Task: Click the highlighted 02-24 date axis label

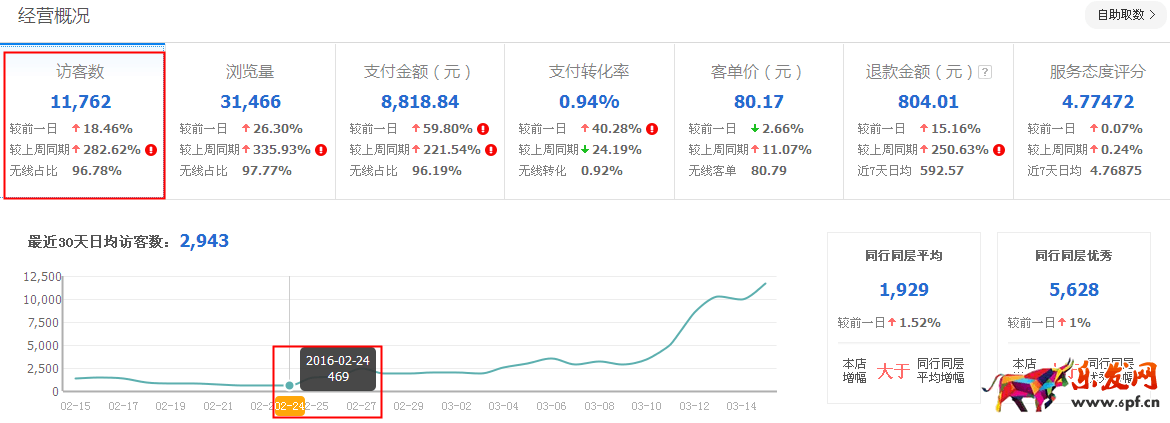Action: tap(289, 407)
